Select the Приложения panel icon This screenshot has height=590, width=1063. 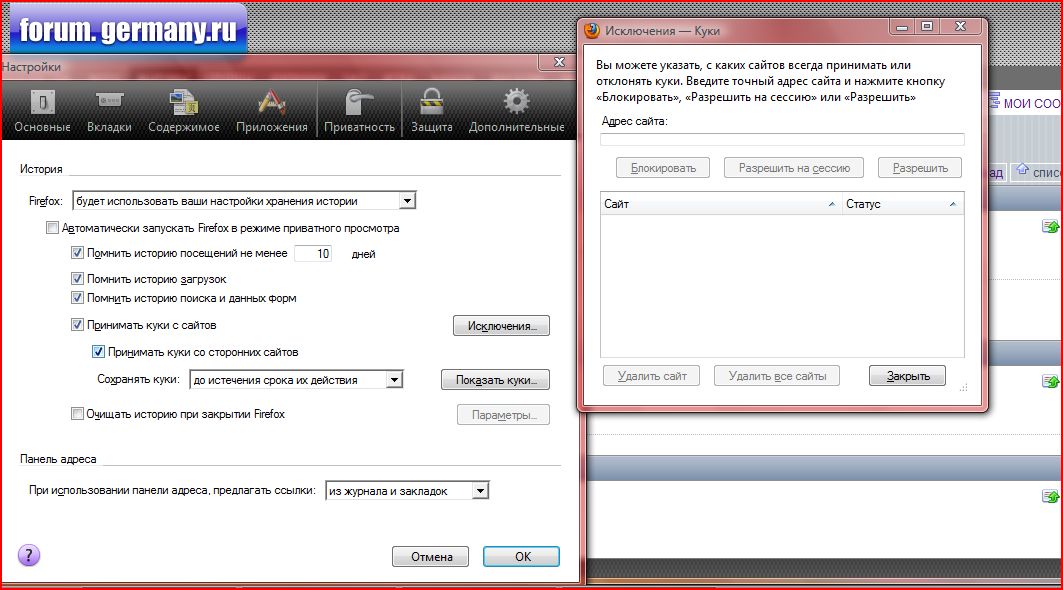coord(271,102)
